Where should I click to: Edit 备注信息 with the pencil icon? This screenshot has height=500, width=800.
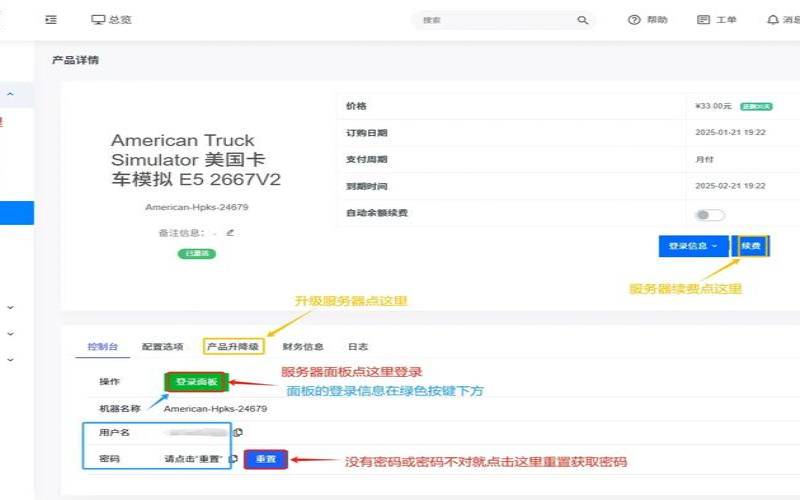click(x=230, y=233)
